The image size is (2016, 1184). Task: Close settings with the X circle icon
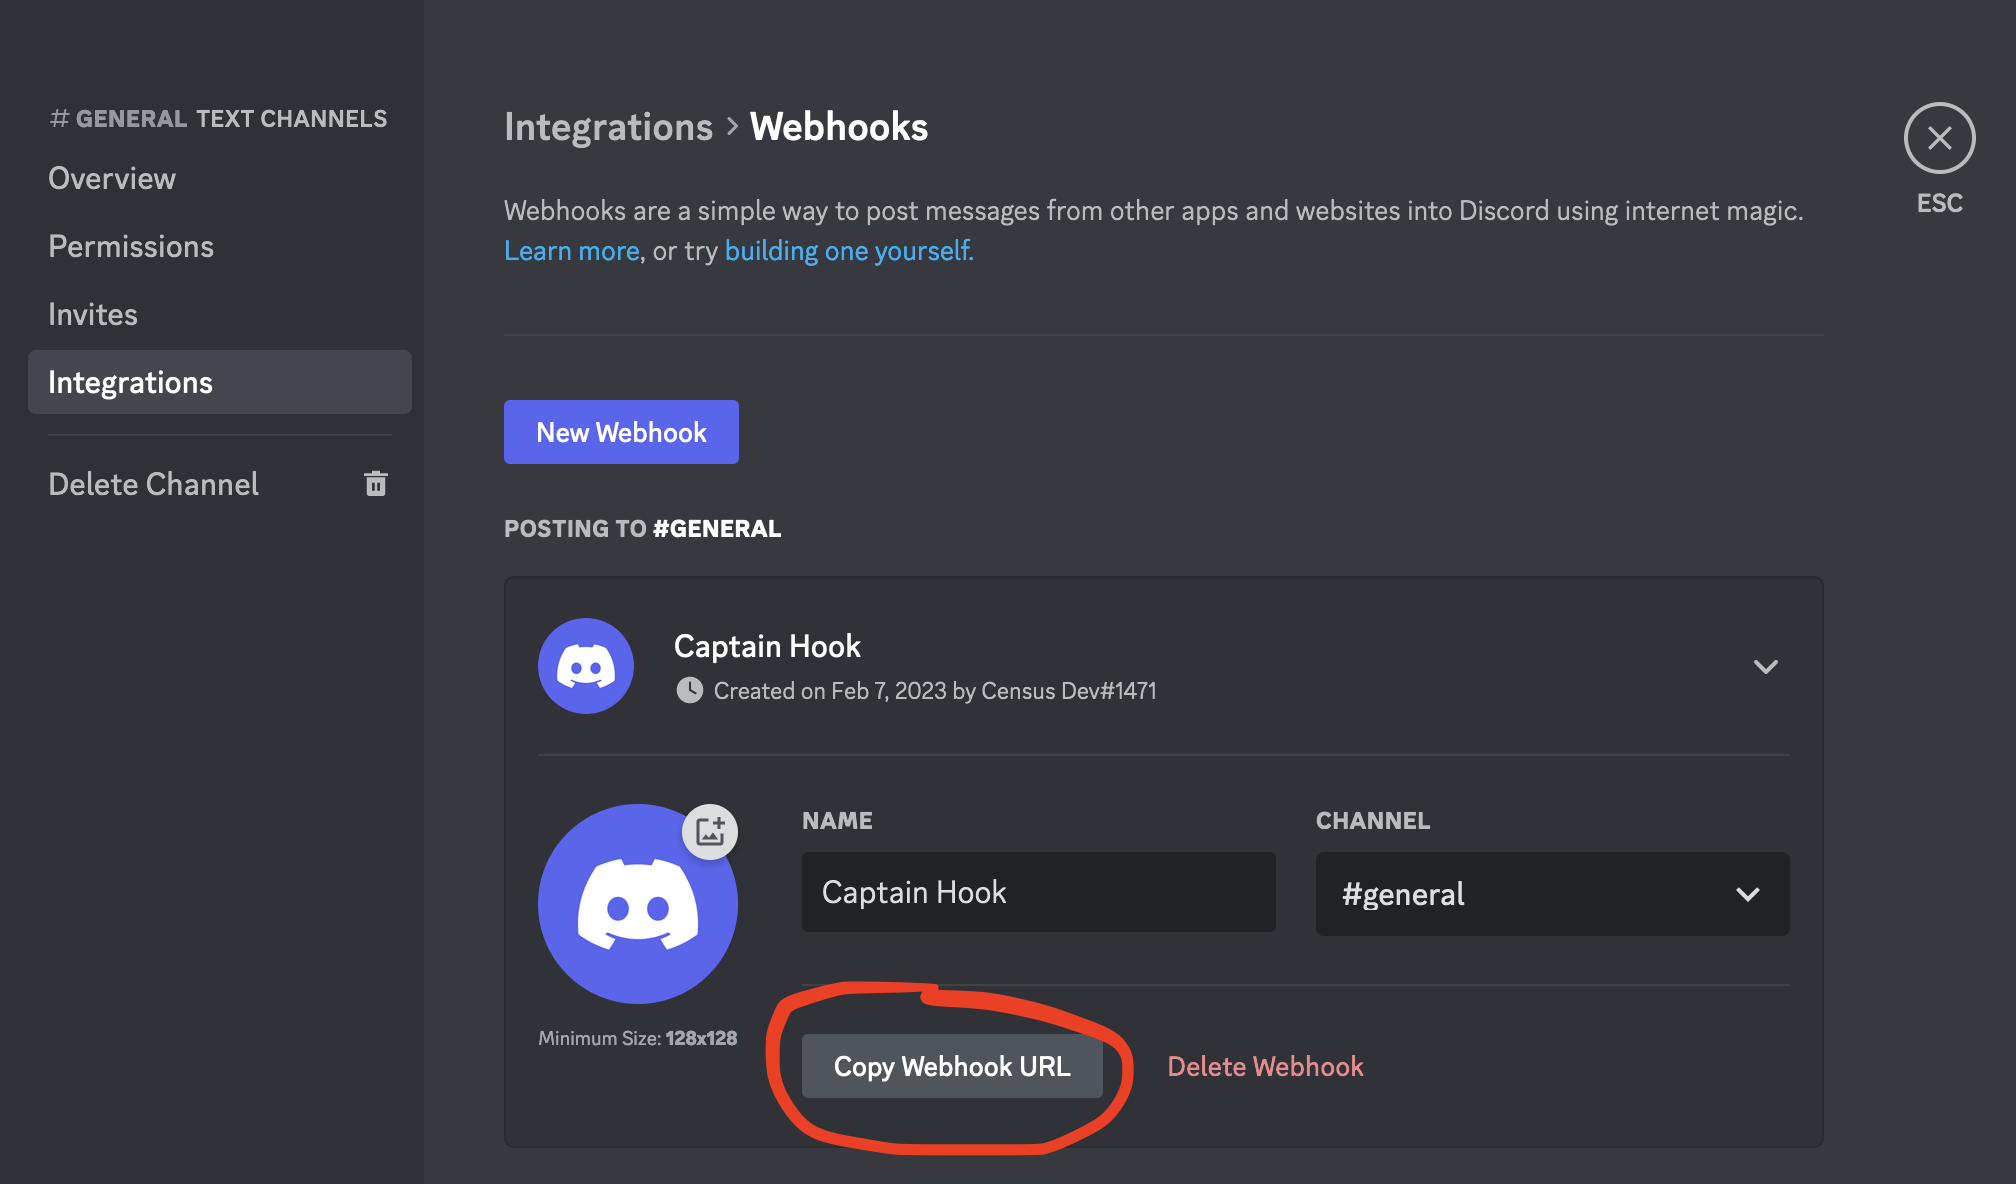click(1939, 138)
